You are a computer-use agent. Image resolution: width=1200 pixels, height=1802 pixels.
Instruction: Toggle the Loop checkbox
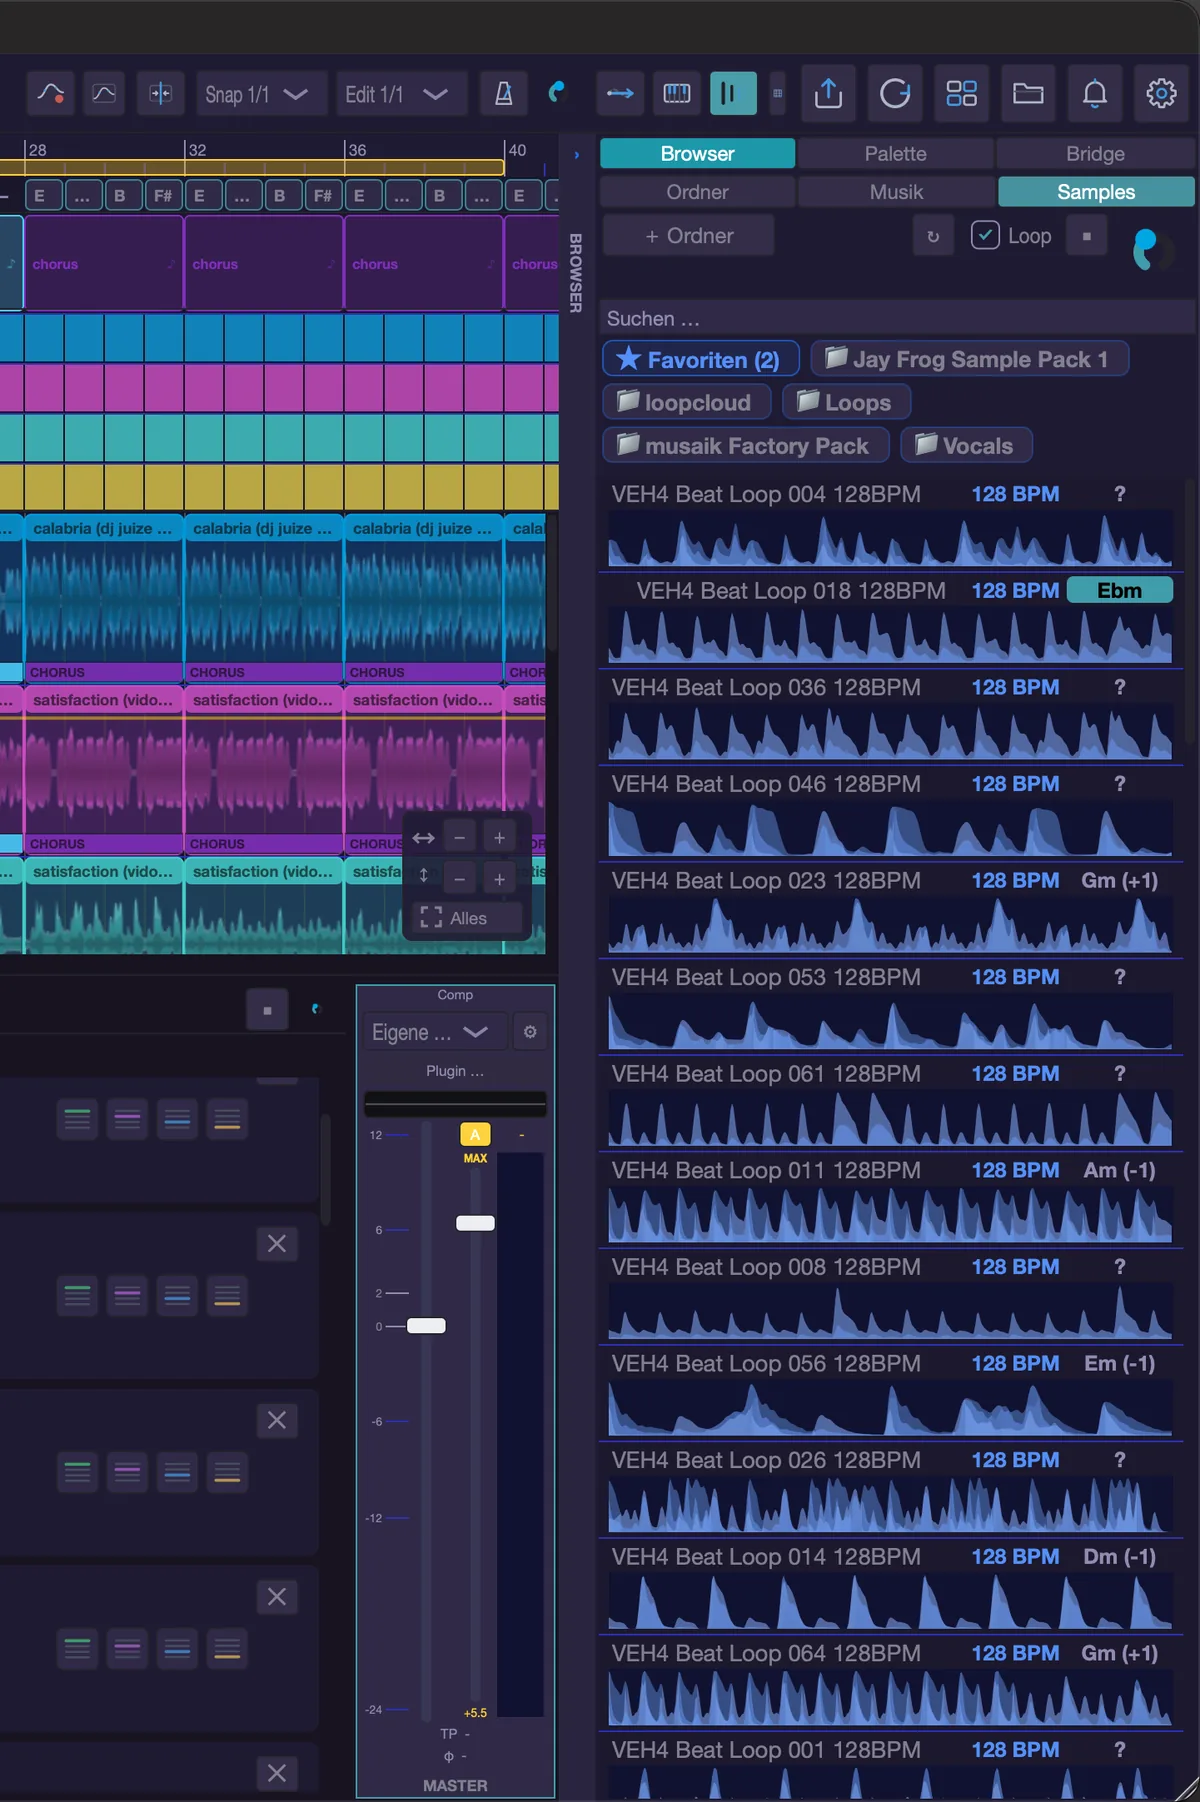[x=985, y=236]
